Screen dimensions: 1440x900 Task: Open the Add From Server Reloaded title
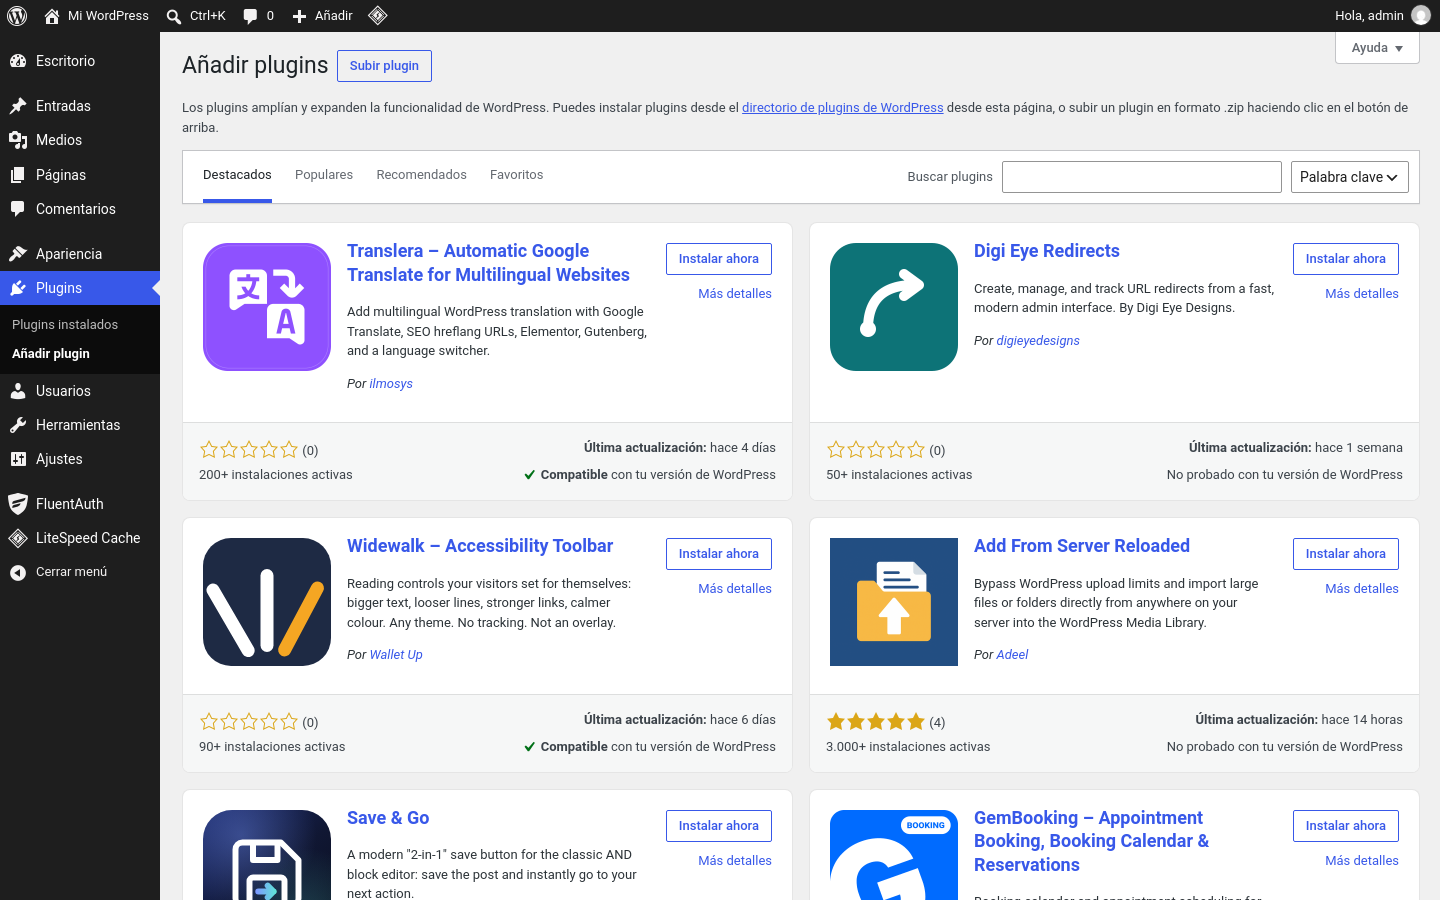(1082, 546)
